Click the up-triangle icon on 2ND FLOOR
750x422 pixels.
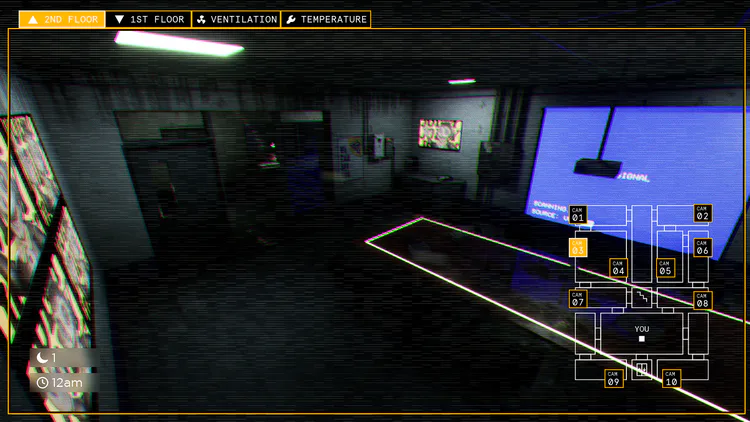pos(33,20)
